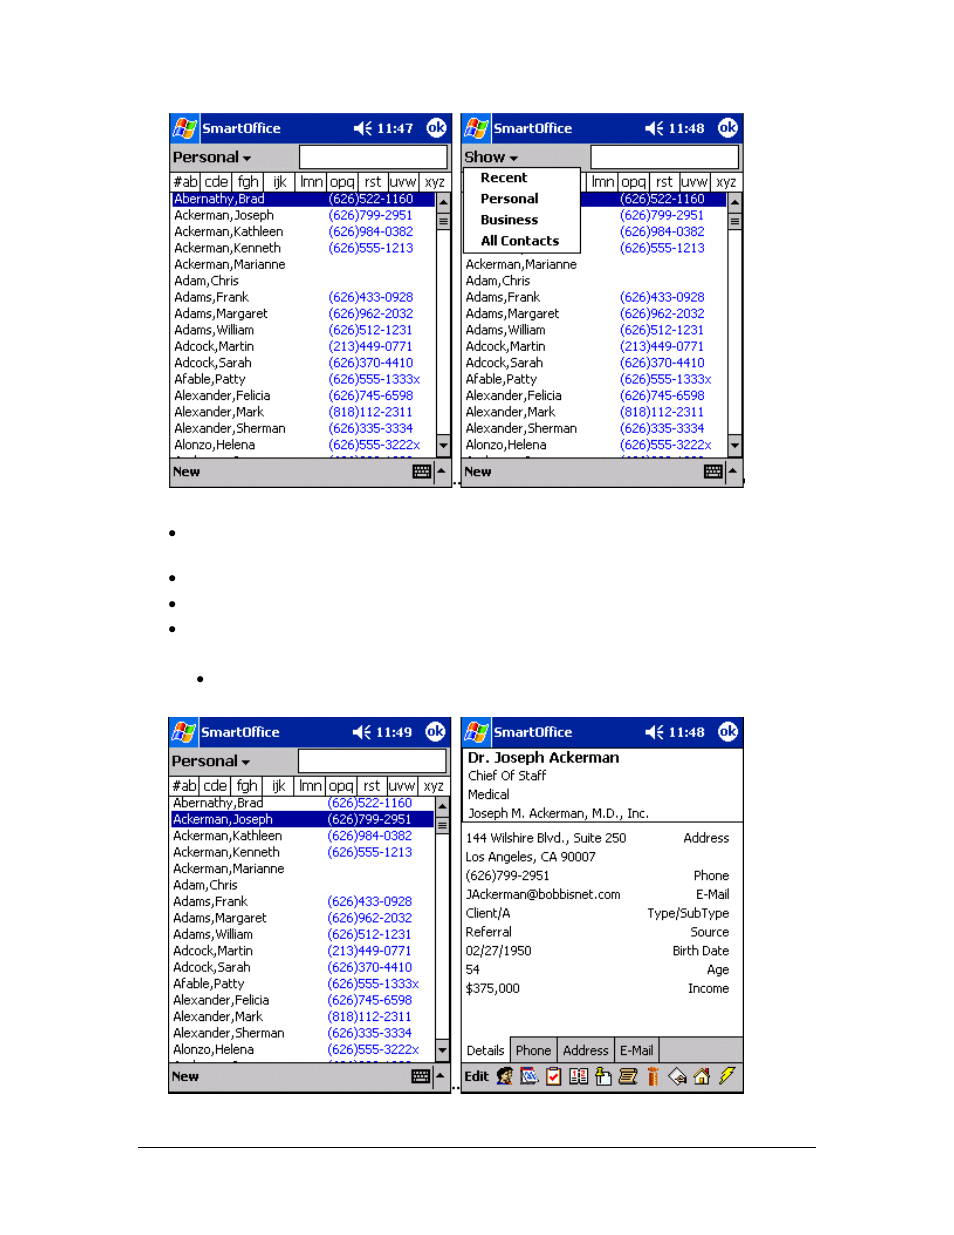Click New on the 11:47 screen
This screenshot has width=954, height=1235.
[x=187, y=472]
